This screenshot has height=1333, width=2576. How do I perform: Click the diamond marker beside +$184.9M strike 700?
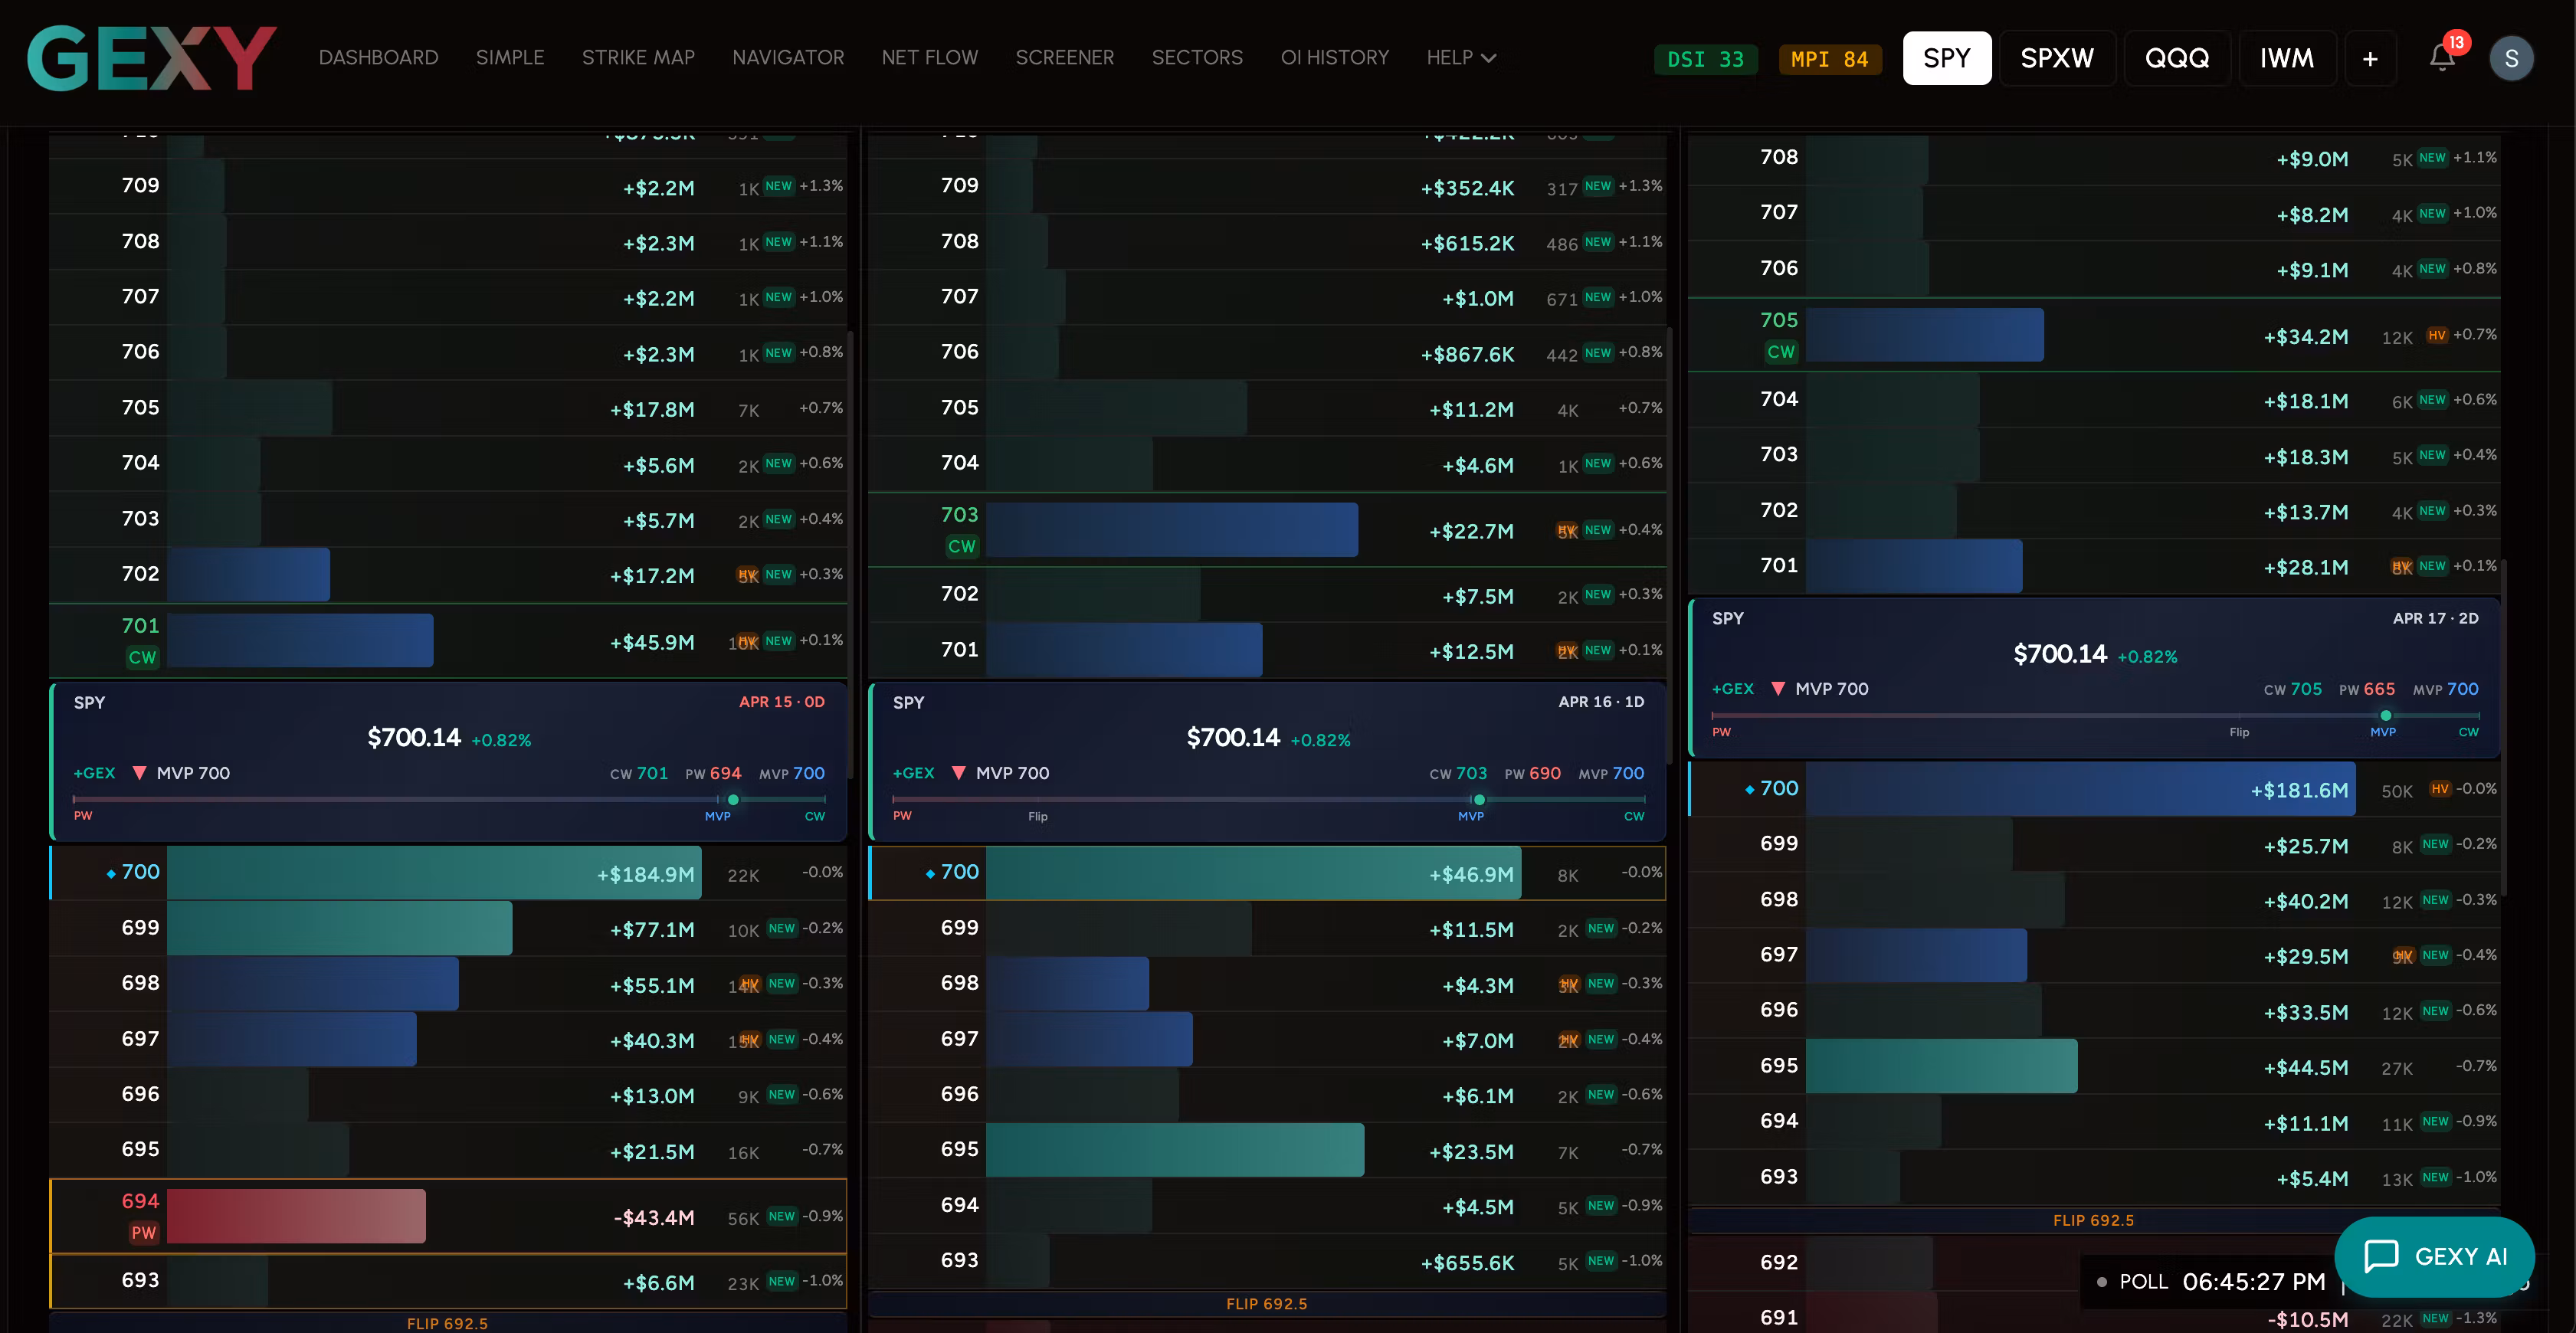[110, 874]
